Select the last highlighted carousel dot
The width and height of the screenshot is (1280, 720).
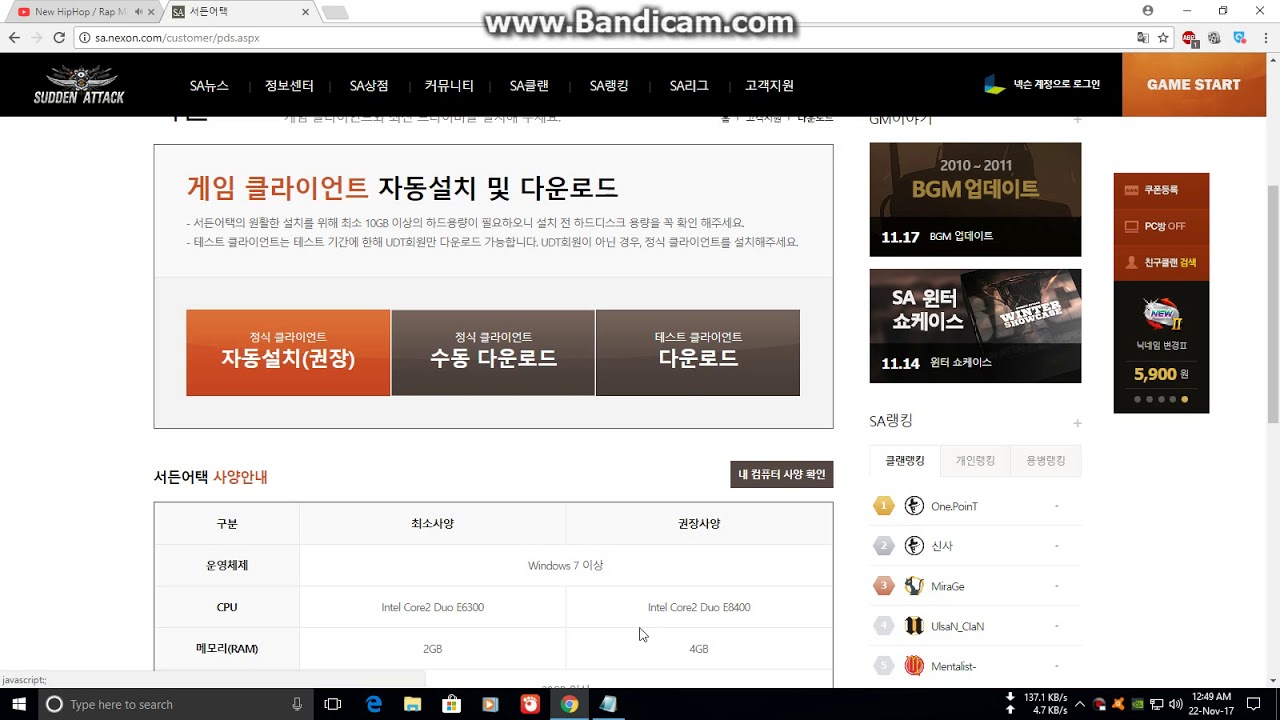click(1185, 399)
